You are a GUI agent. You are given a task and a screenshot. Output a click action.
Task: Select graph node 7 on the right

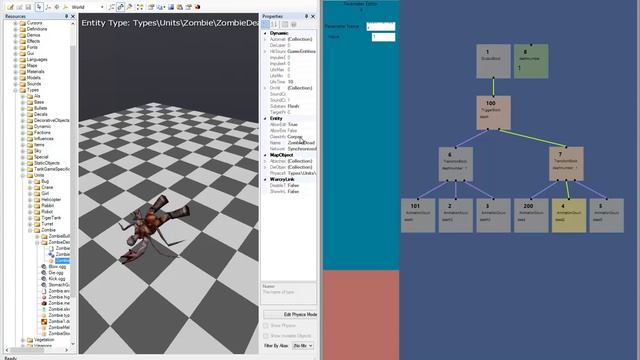coord(566,164)
